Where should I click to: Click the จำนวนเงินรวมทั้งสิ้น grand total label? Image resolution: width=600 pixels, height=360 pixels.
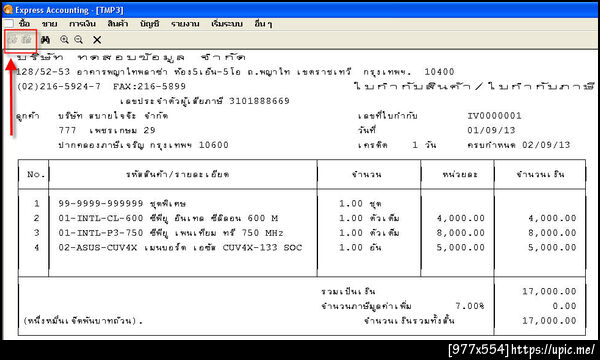click(409, 321)
